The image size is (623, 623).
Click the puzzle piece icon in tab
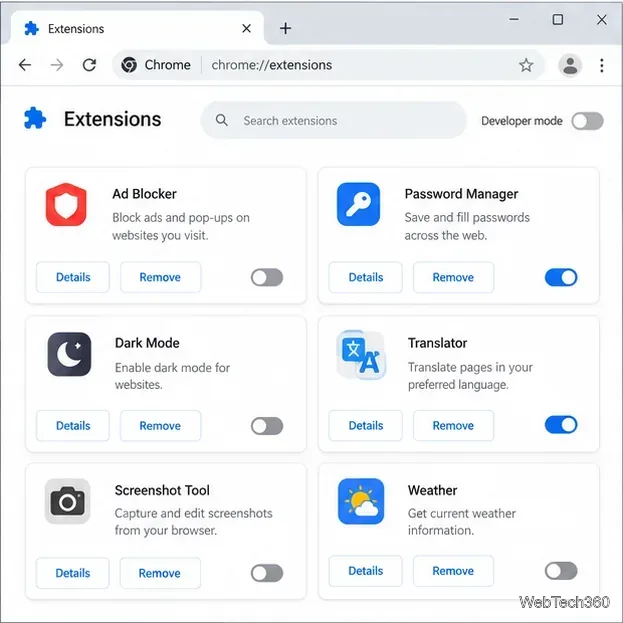[x=31, y=29]
